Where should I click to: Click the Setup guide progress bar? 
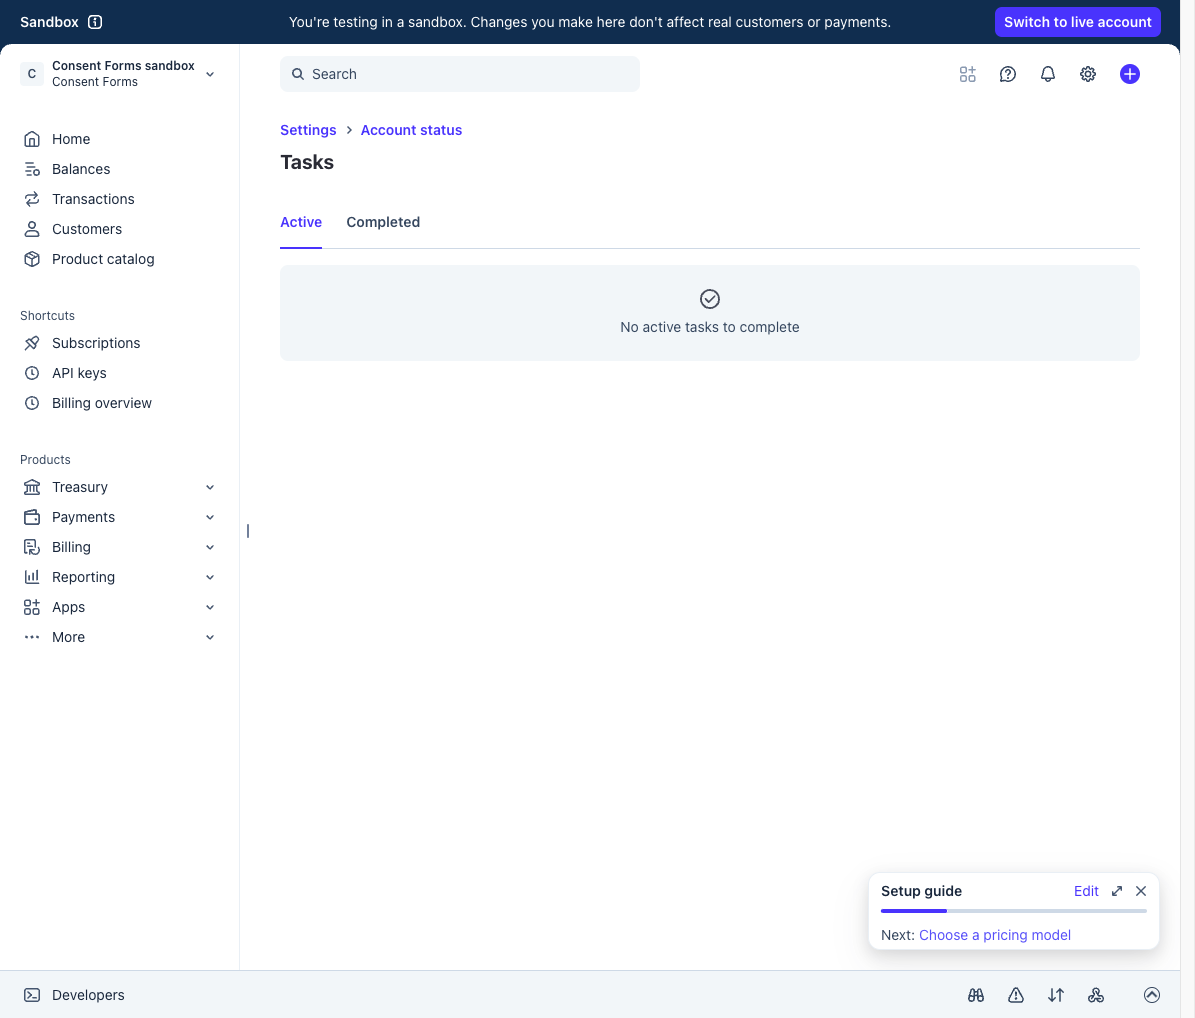[x=1014, y=911]
